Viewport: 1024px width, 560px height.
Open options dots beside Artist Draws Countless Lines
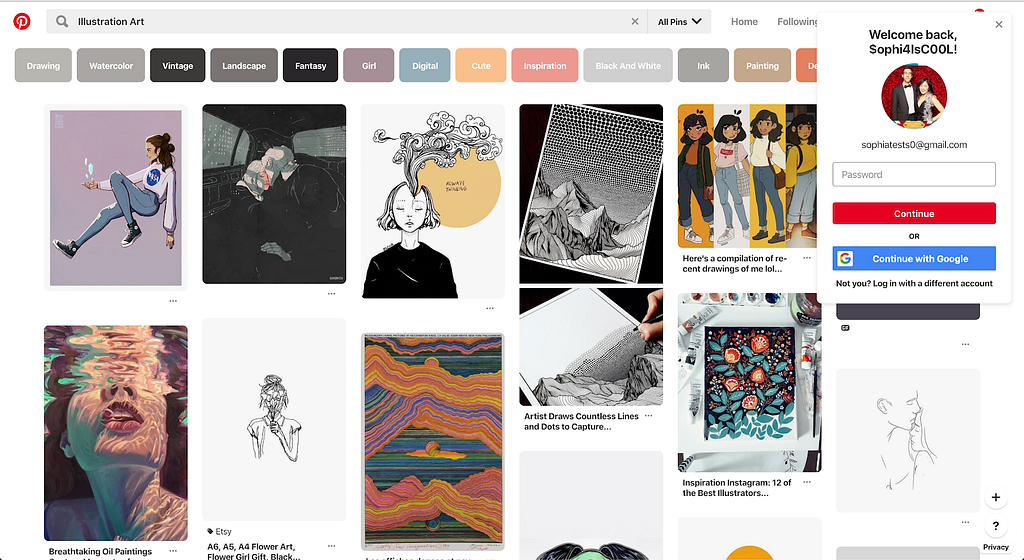(x=648, y=415)
